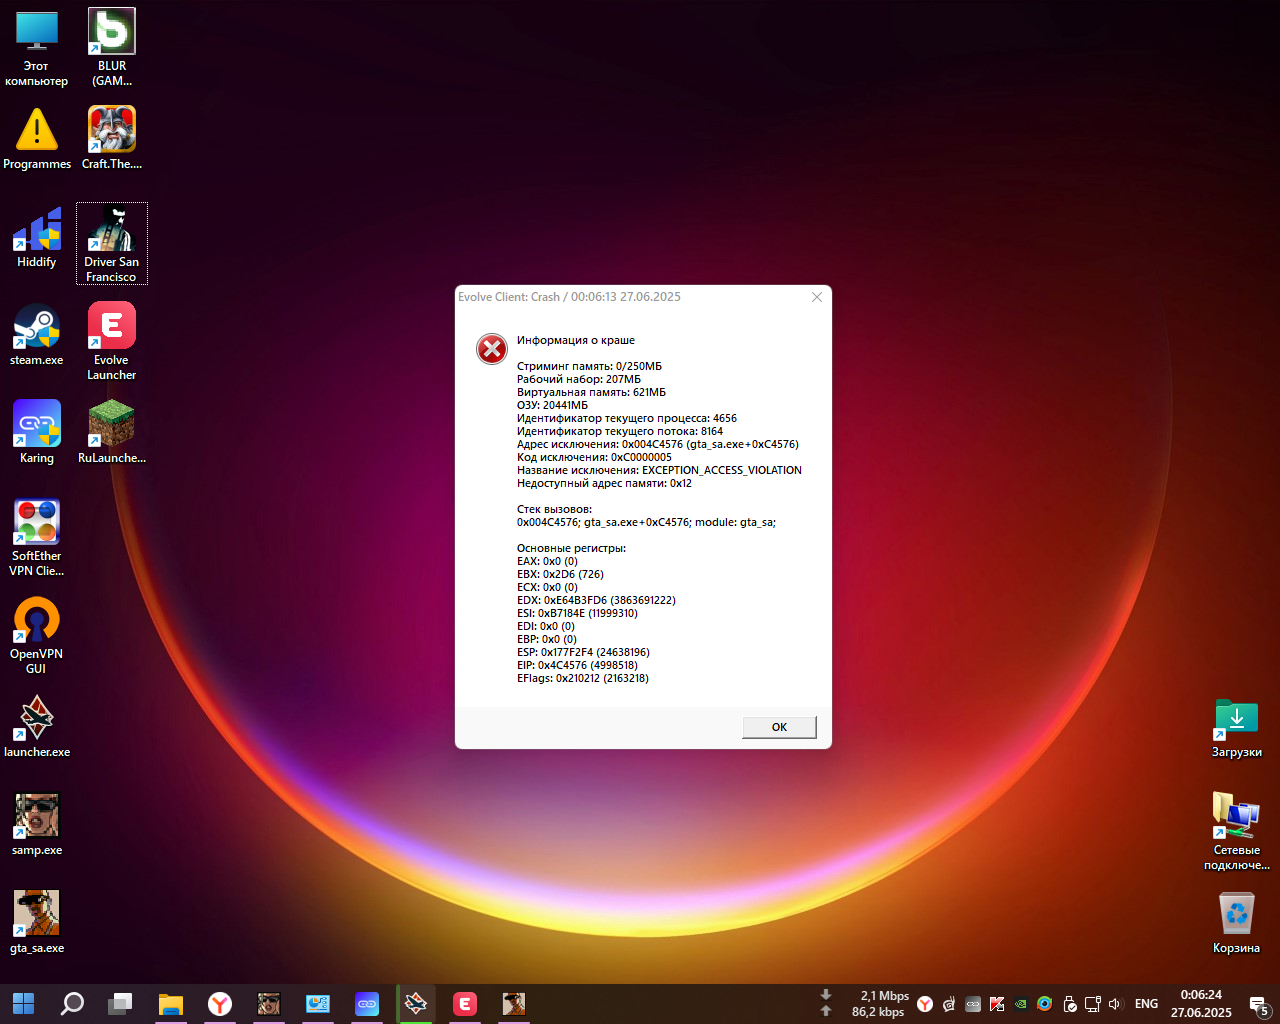Open File Explorer from the taskbar

coord(171,1003)
